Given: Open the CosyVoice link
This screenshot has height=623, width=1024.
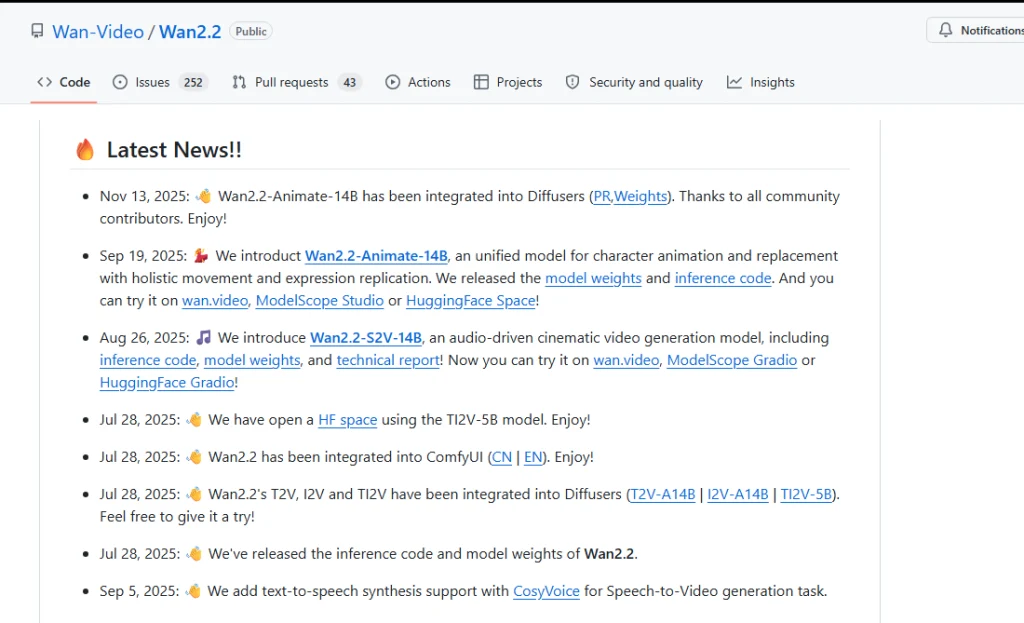Looking at the screenshot, I should click(x=546, y=591).
